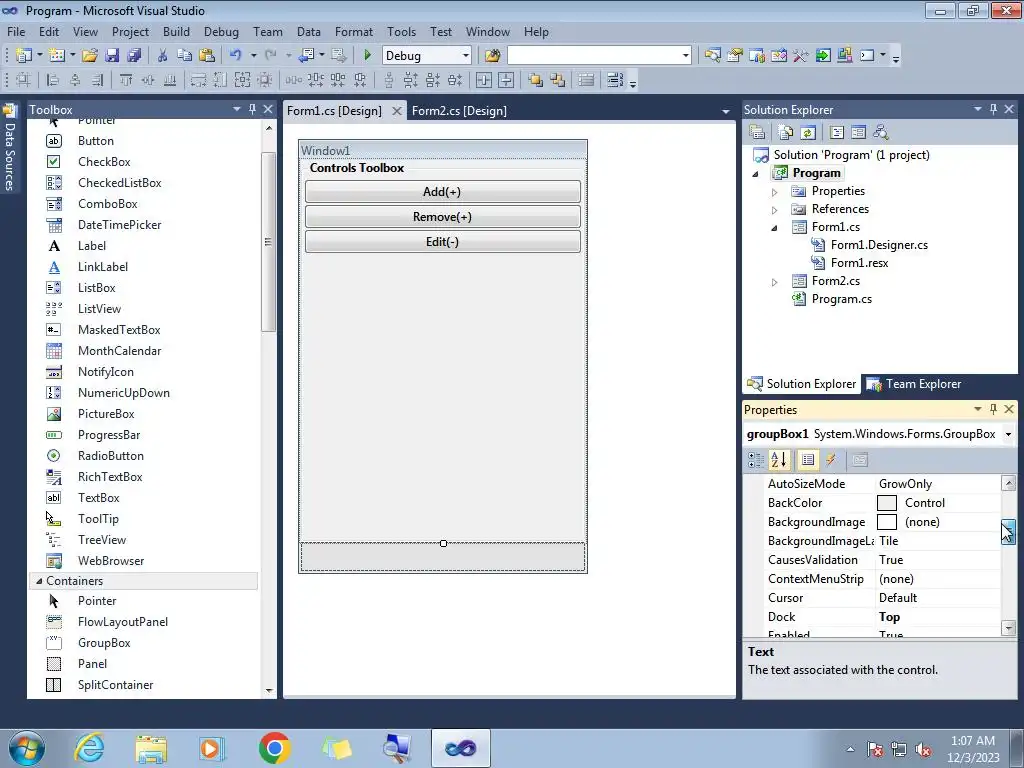
Task: Show Events with the lightning bolt icon
Action: coord(831,460)
